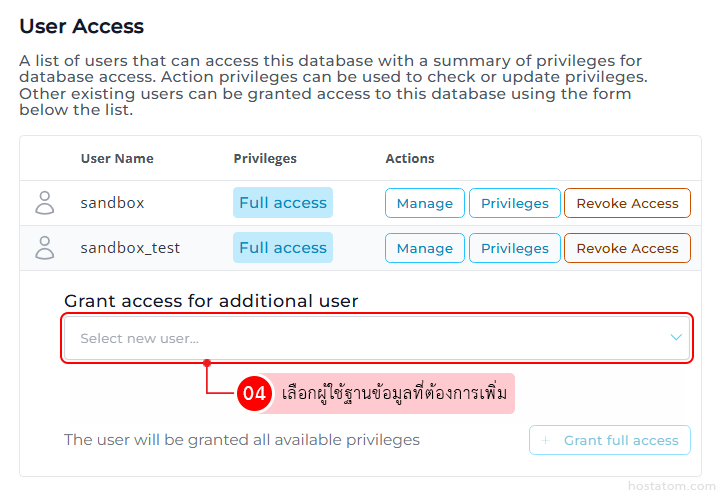Revoke Access for the sandbox user
Viewport: 720px width, 494px height.
pyautogui.click(x=627, y=203)
